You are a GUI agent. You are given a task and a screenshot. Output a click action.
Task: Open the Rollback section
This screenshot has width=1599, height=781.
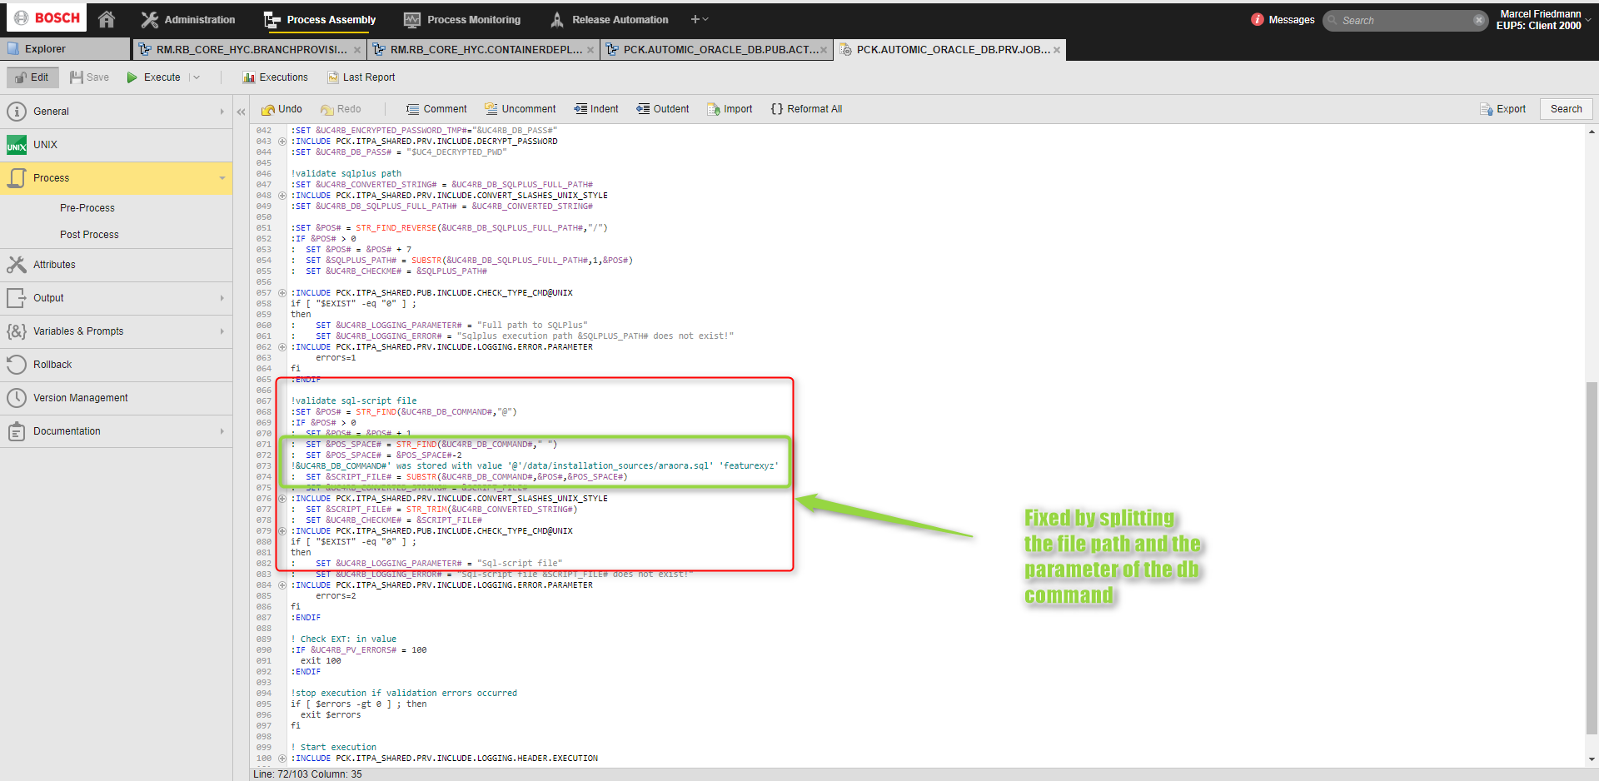(116, 365)
